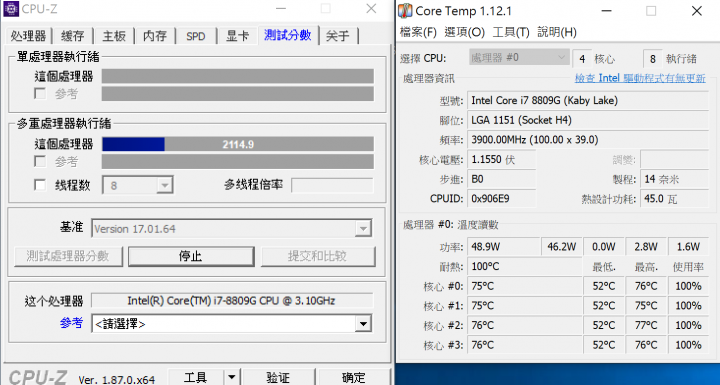Viewport: 720px width, 385px height.
Task: Switch to the 缓存 tab
Action: click(x=73, y=36)
